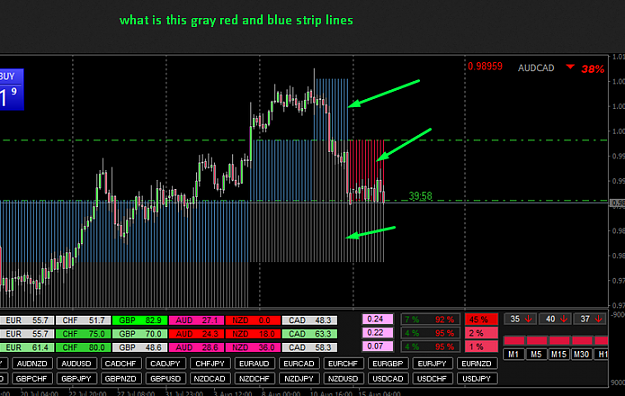Viewport: 625px width, 396px height.
Task: Click the pink 0.22 value box
Action: pyautogui.click(x=377, y=333)
